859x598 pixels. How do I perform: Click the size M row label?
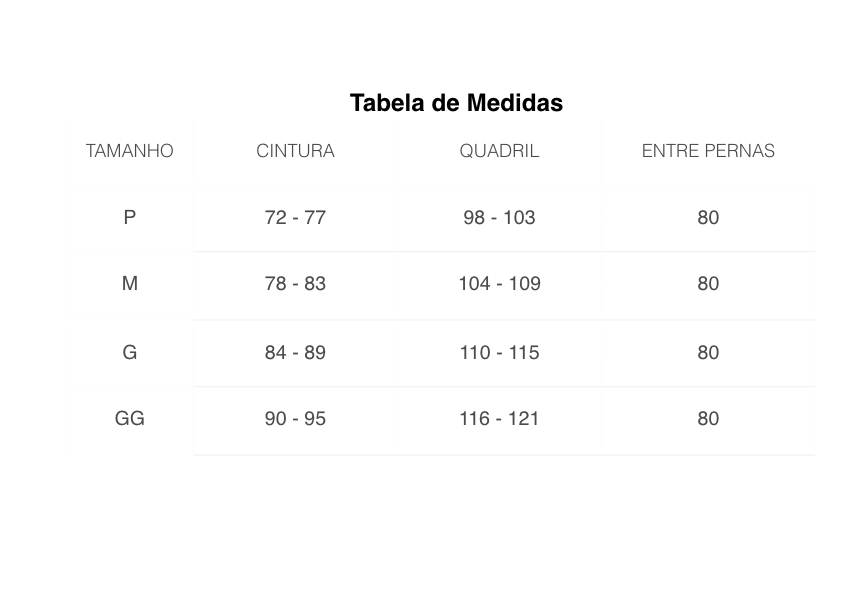coord(130,284)
